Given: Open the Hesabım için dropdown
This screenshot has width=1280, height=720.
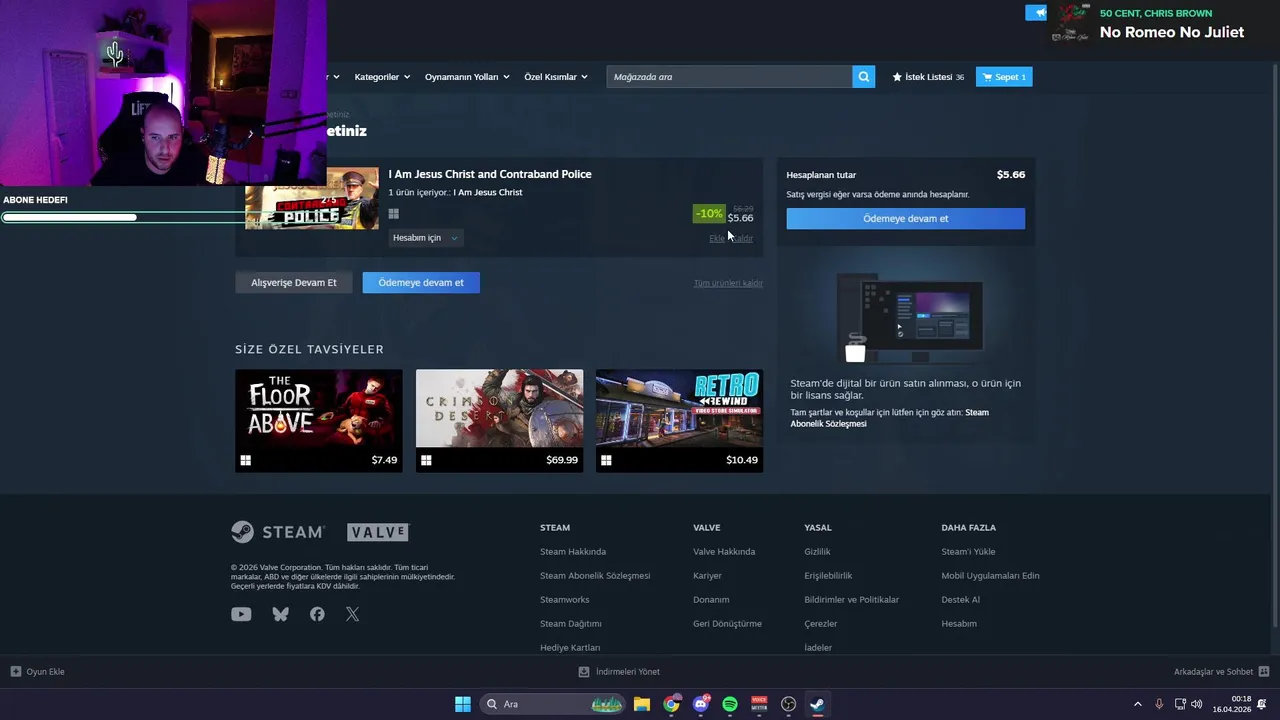Looking at the screenshot, I should [x=425, y=238].
